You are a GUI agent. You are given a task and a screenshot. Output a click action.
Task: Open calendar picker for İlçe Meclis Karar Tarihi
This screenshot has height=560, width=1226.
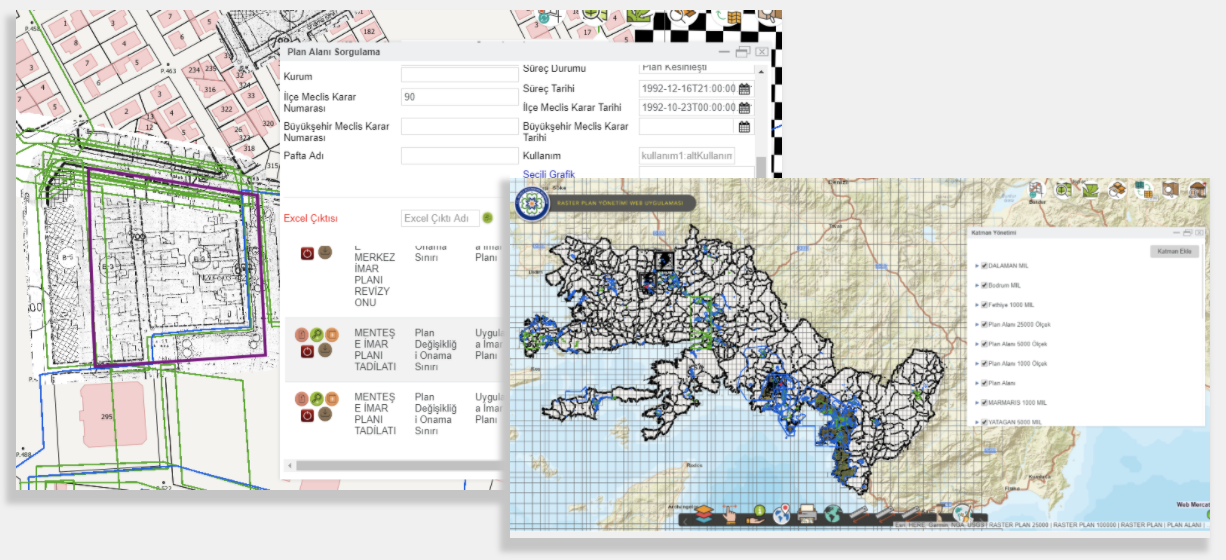coord(744,107)
